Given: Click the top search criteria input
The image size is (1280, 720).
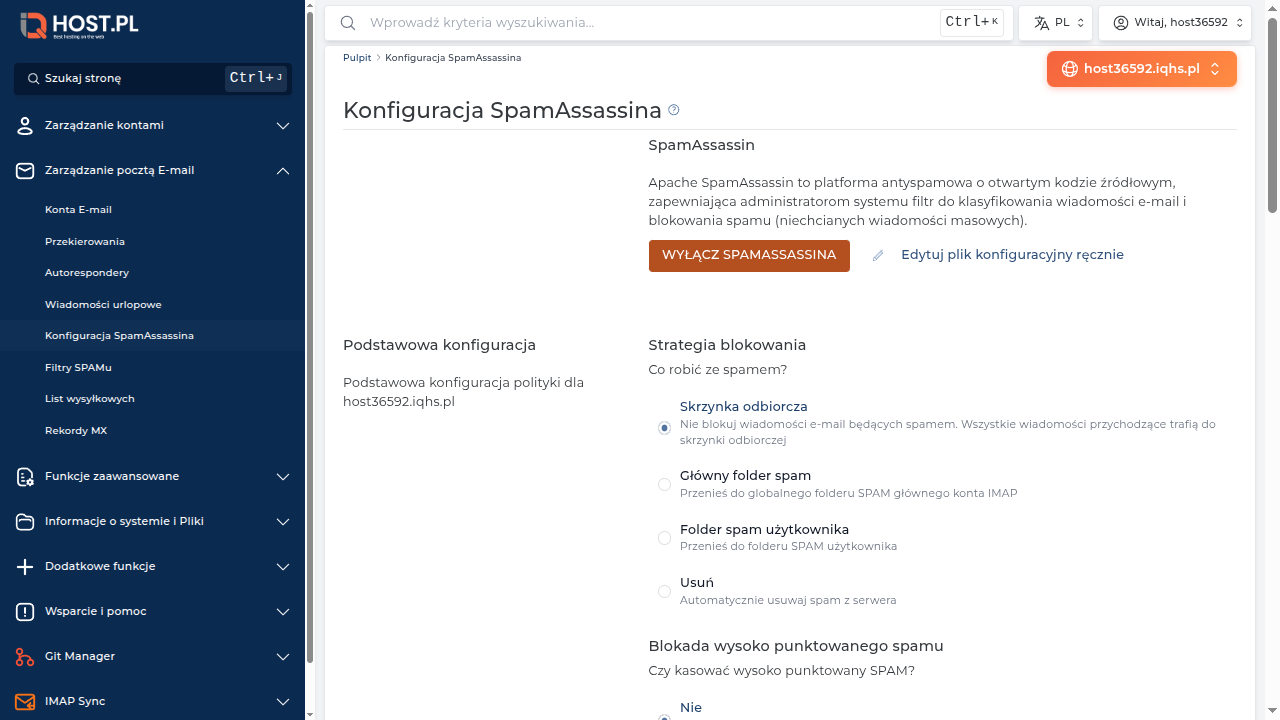Looking at the screenshot, I should click(650, 22).
